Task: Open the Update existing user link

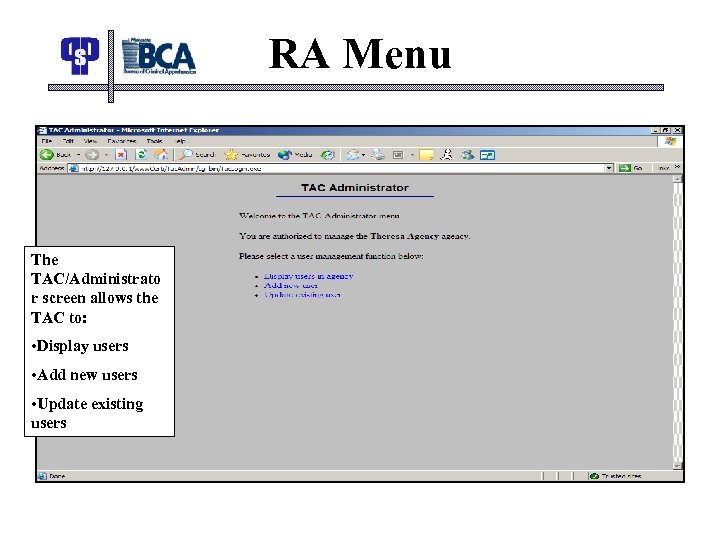Action: [302, 294]
